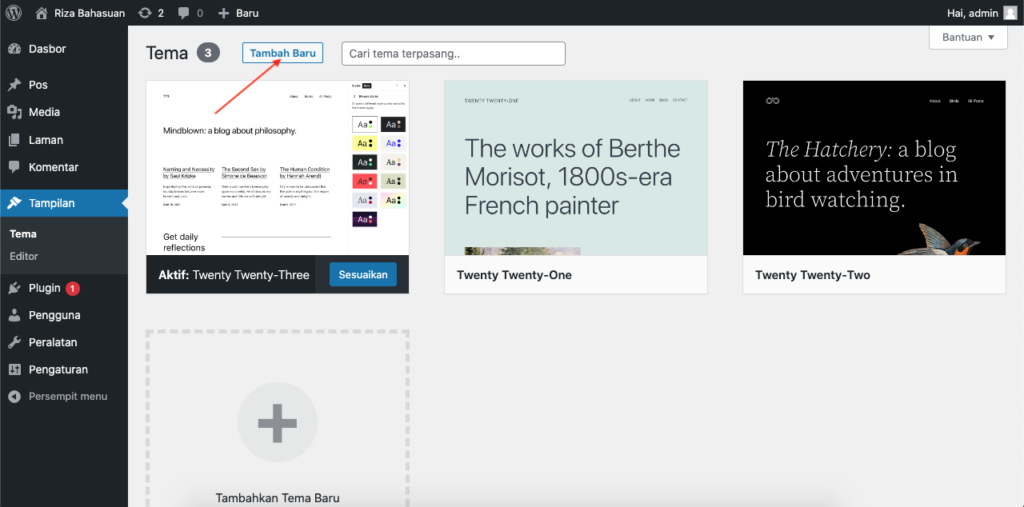Screen dimensions: 1024x507
Task: Open the Dasbor menu item
Action: point(47,49)
